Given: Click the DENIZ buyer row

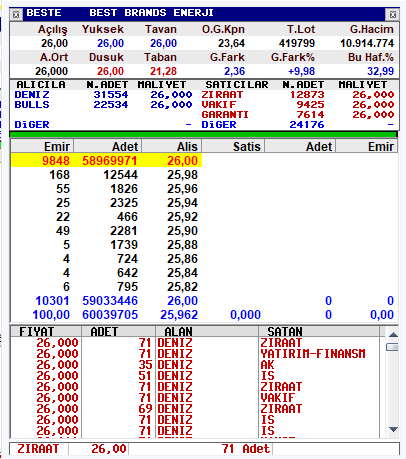Looking at the screenshot, I should click(x=103, y=95).
